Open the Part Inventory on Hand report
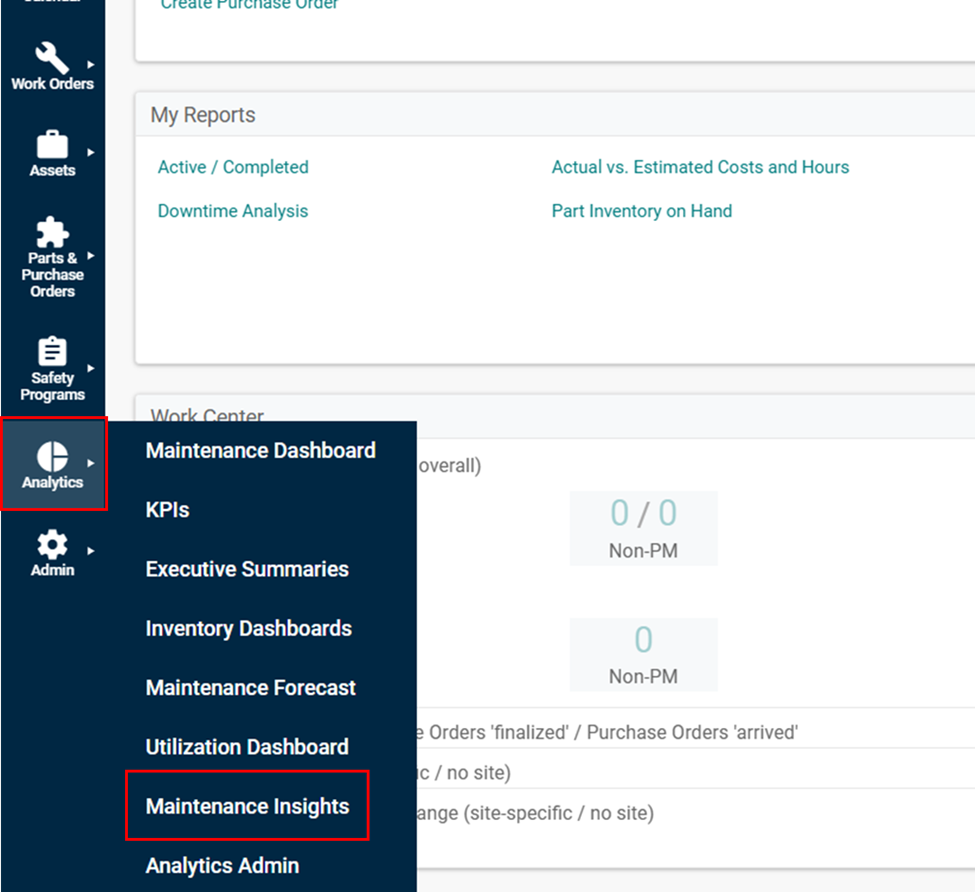975x892 pixels. (642, 211)
